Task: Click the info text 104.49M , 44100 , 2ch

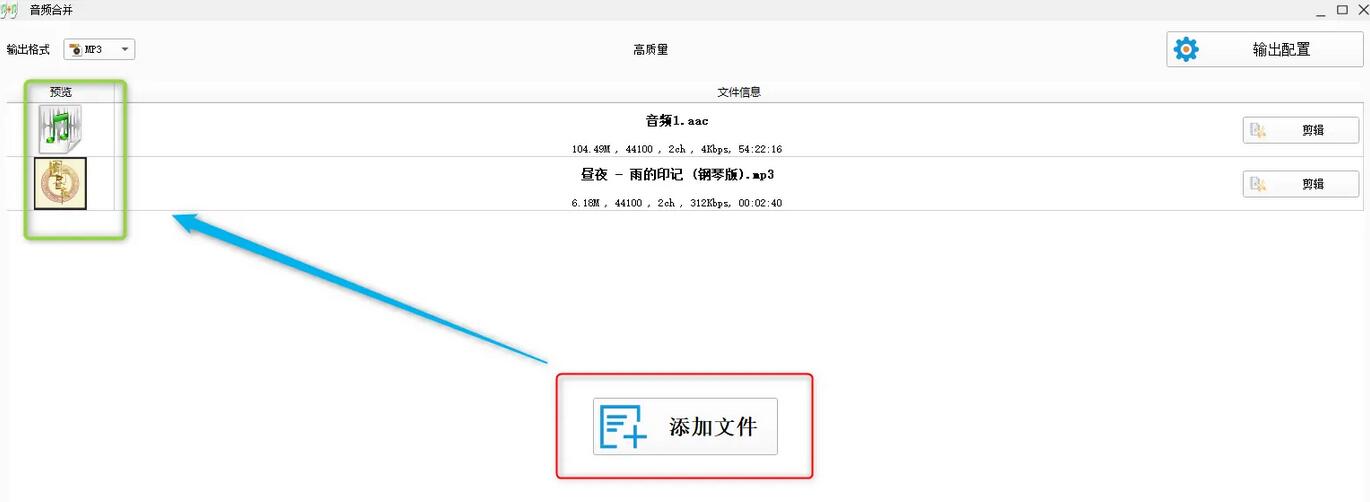Action: [677, 149]
